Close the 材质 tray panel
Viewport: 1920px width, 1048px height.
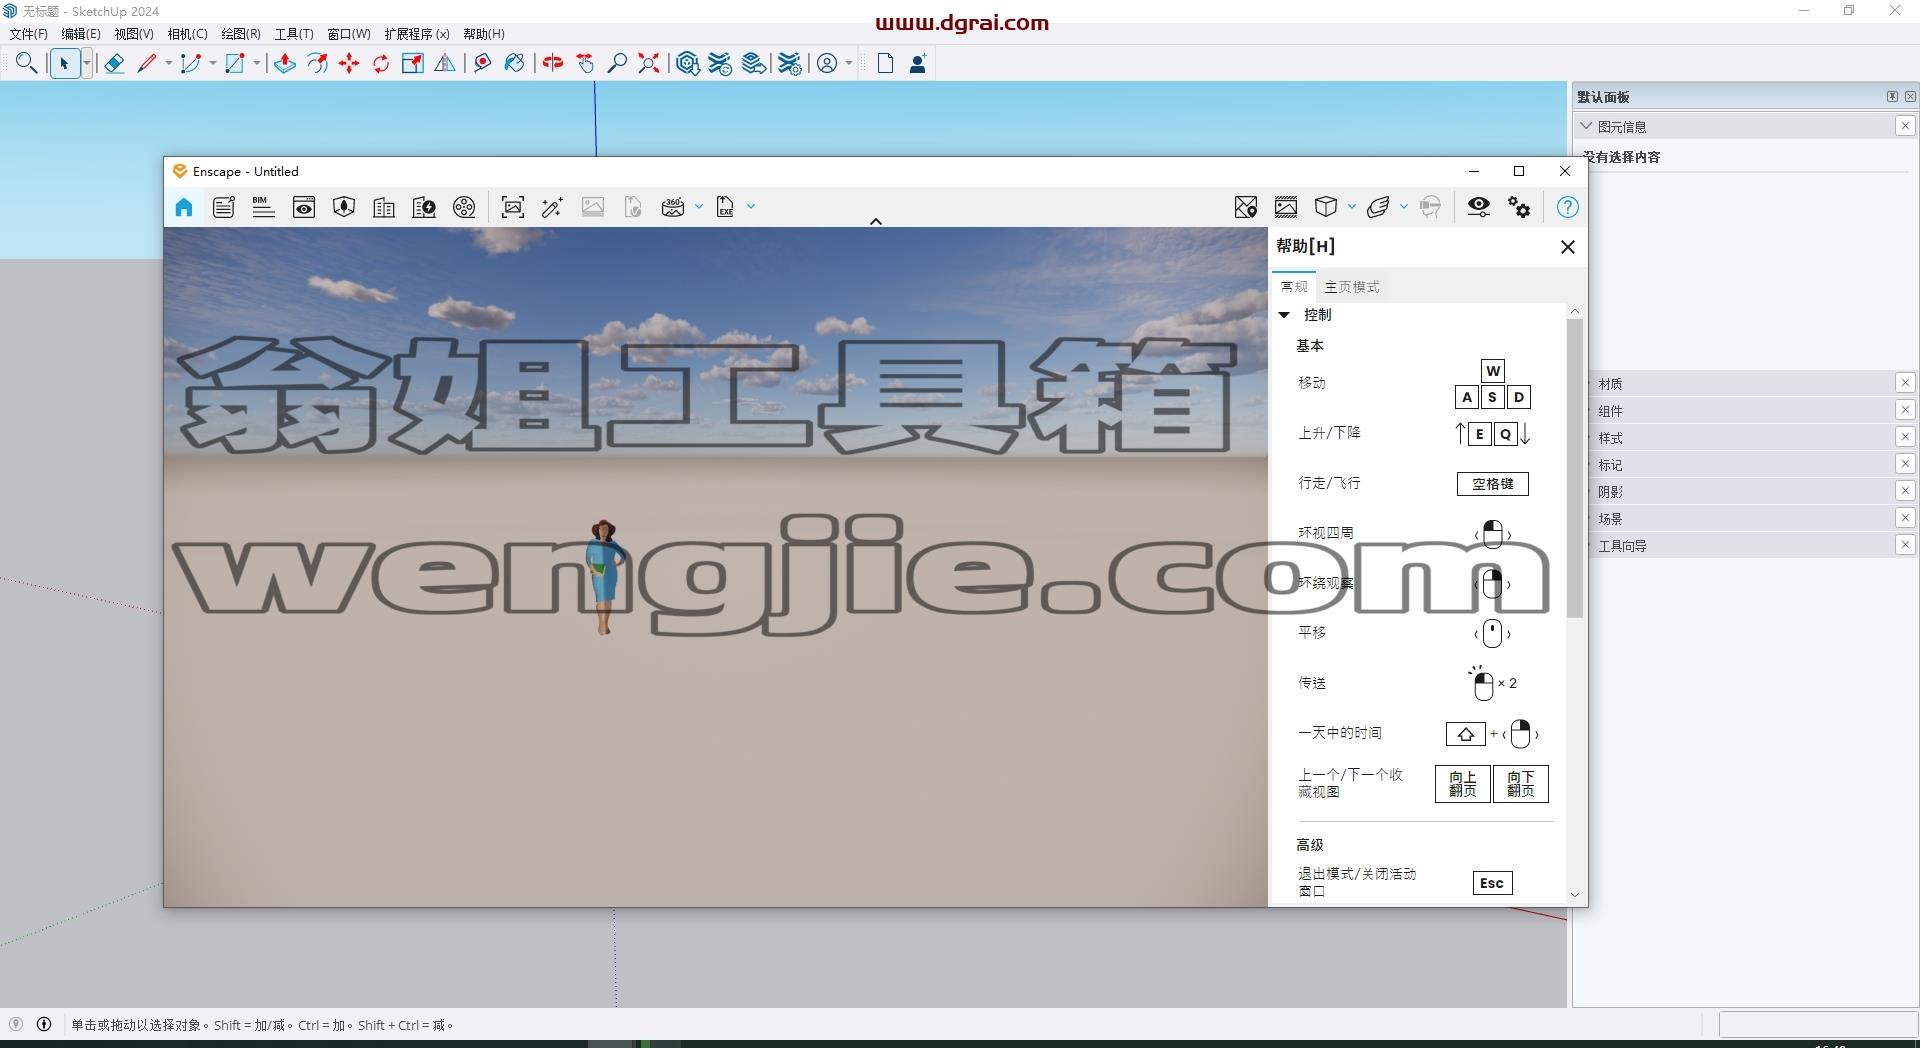tap(1905, 383)
